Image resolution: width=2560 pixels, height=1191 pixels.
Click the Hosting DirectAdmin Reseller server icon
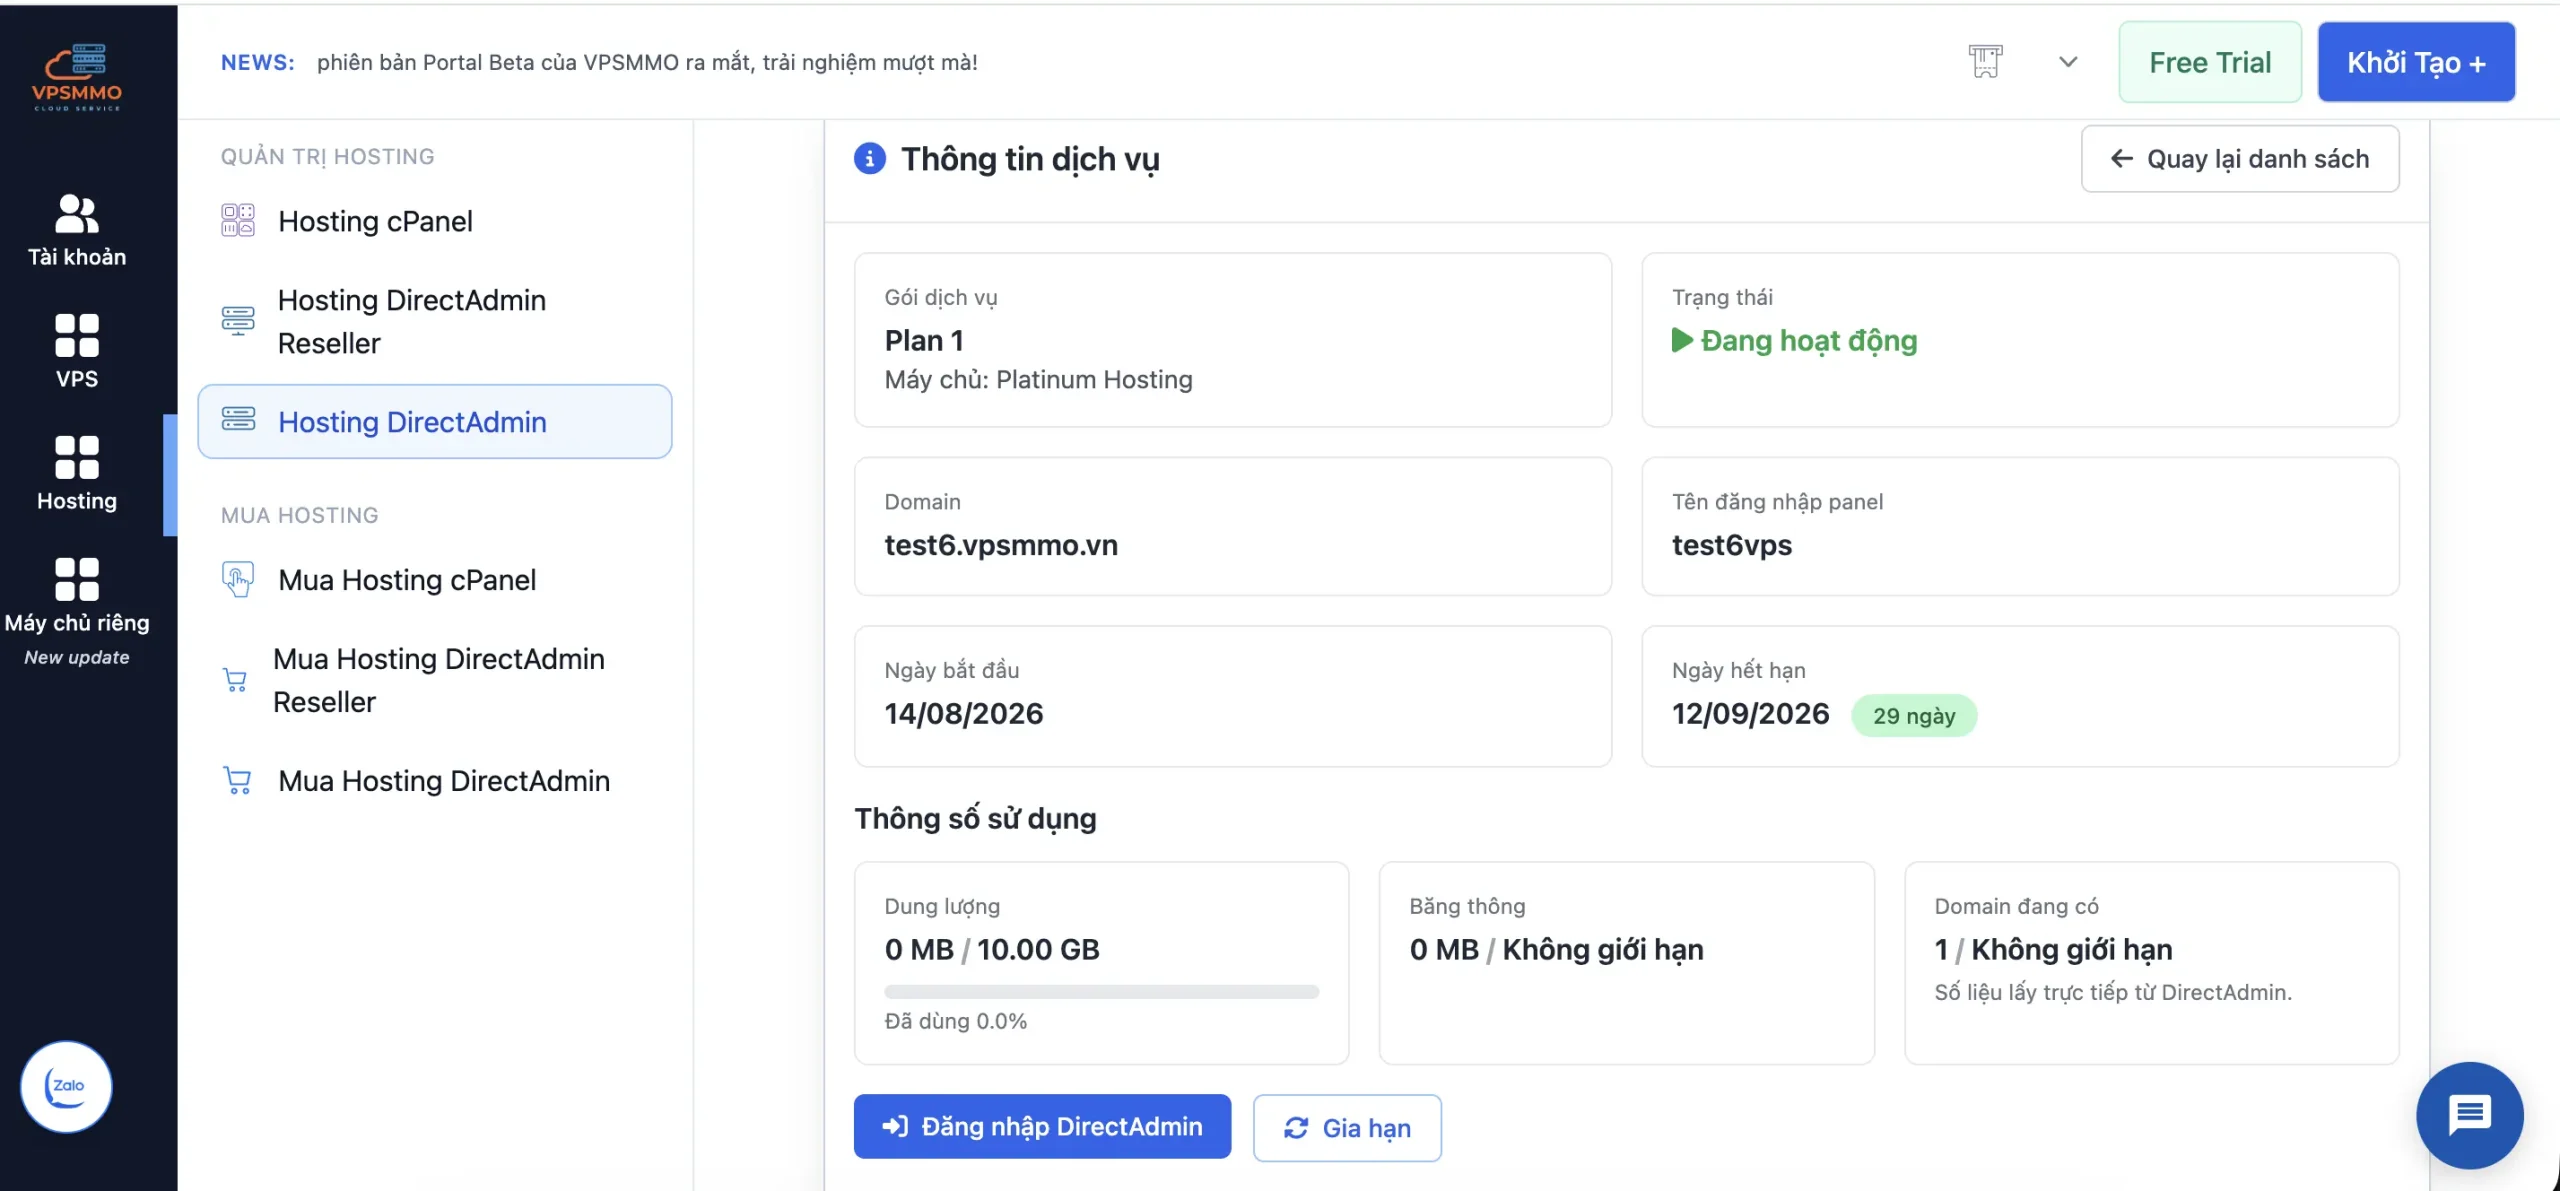click(x=238, y=321)
